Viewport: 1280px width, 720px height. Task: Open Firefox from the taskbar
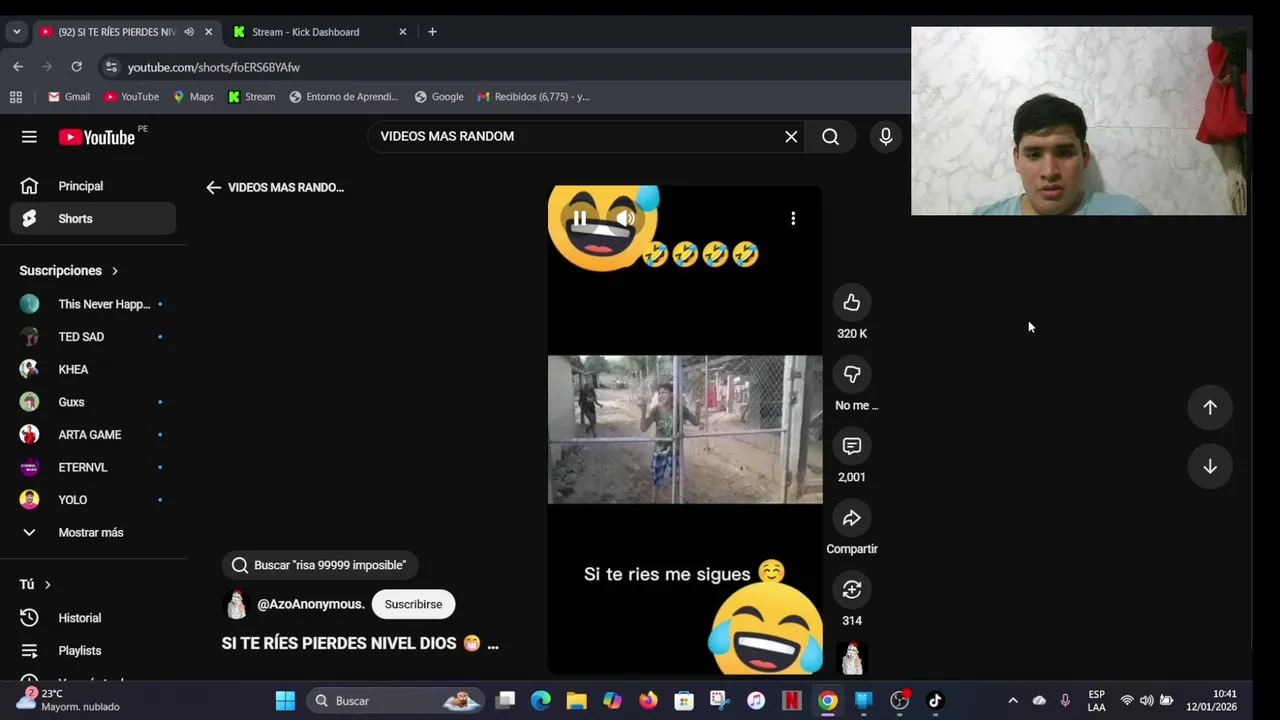648,701
